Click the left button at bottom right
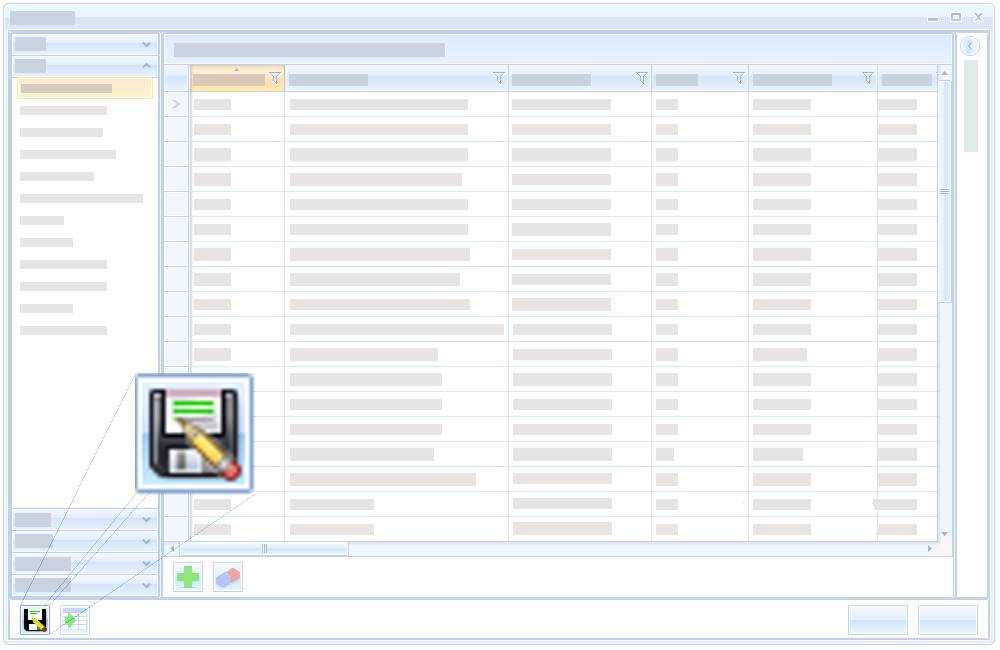1000x650 pixels. 877,620
